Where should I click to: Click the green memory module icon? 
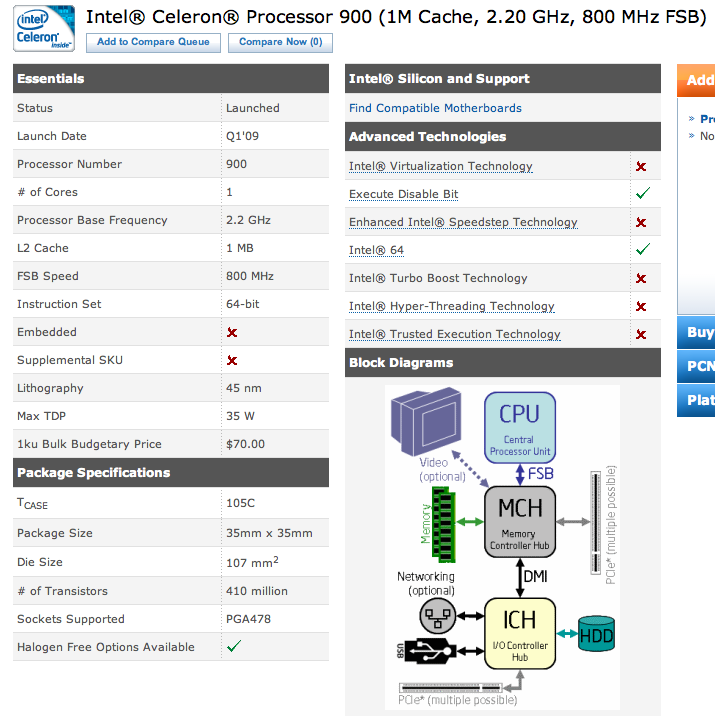click(x=443, y=524)
